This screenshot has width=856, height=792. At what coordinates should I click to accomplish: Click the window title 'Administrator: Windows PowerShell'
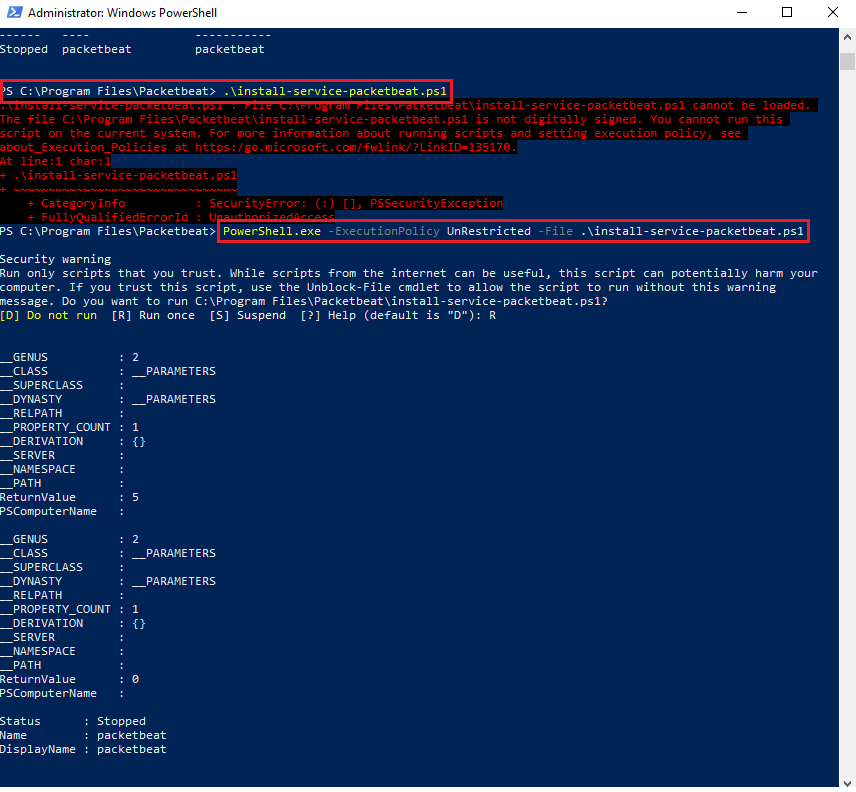[122, 13]
